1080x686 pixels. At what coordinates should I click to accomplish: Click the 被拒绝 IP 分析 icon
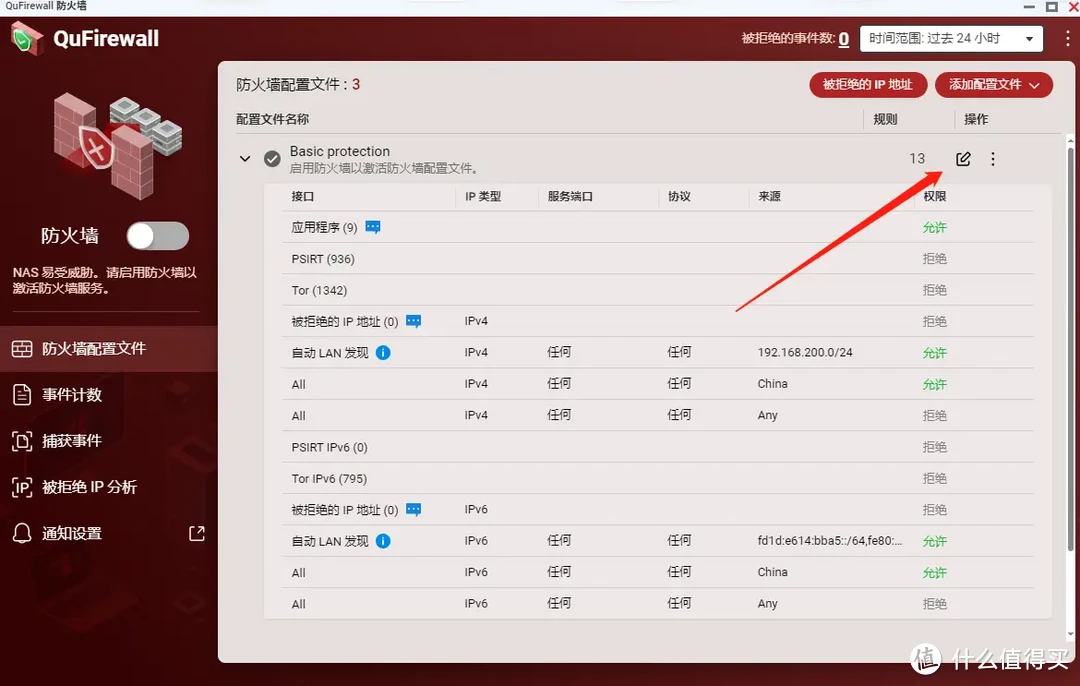pyautogui.click(x=22, y=487)
